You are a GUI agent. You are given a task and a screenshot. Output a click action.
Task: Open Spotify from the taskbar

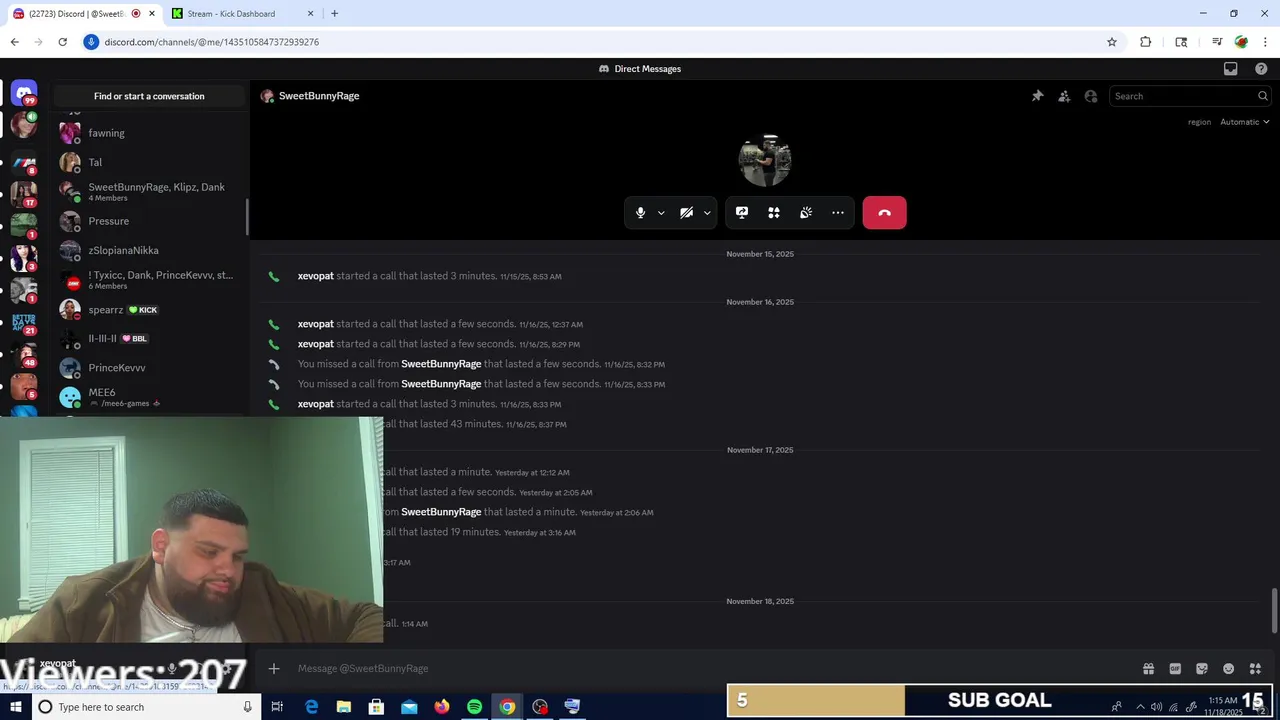pos(474,707)
